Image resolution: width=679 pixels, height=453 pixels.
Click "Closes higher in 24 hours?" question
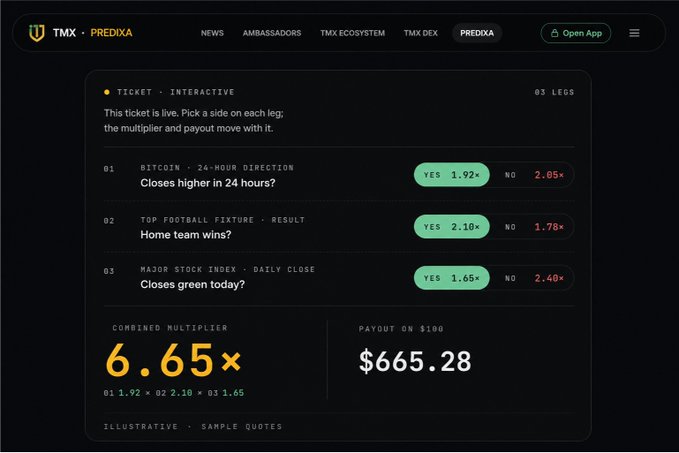(208, 183)
